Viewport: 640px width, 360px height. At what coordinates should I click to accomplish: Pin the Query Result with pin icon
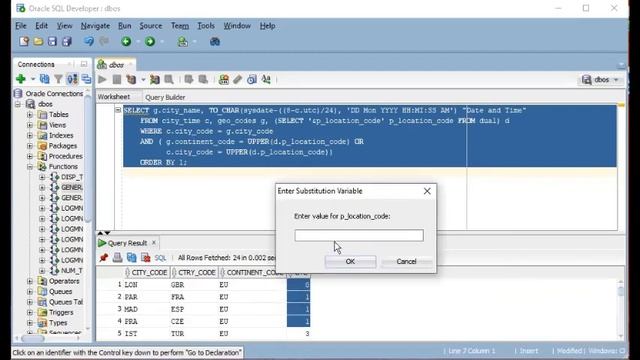coord(104,258)
